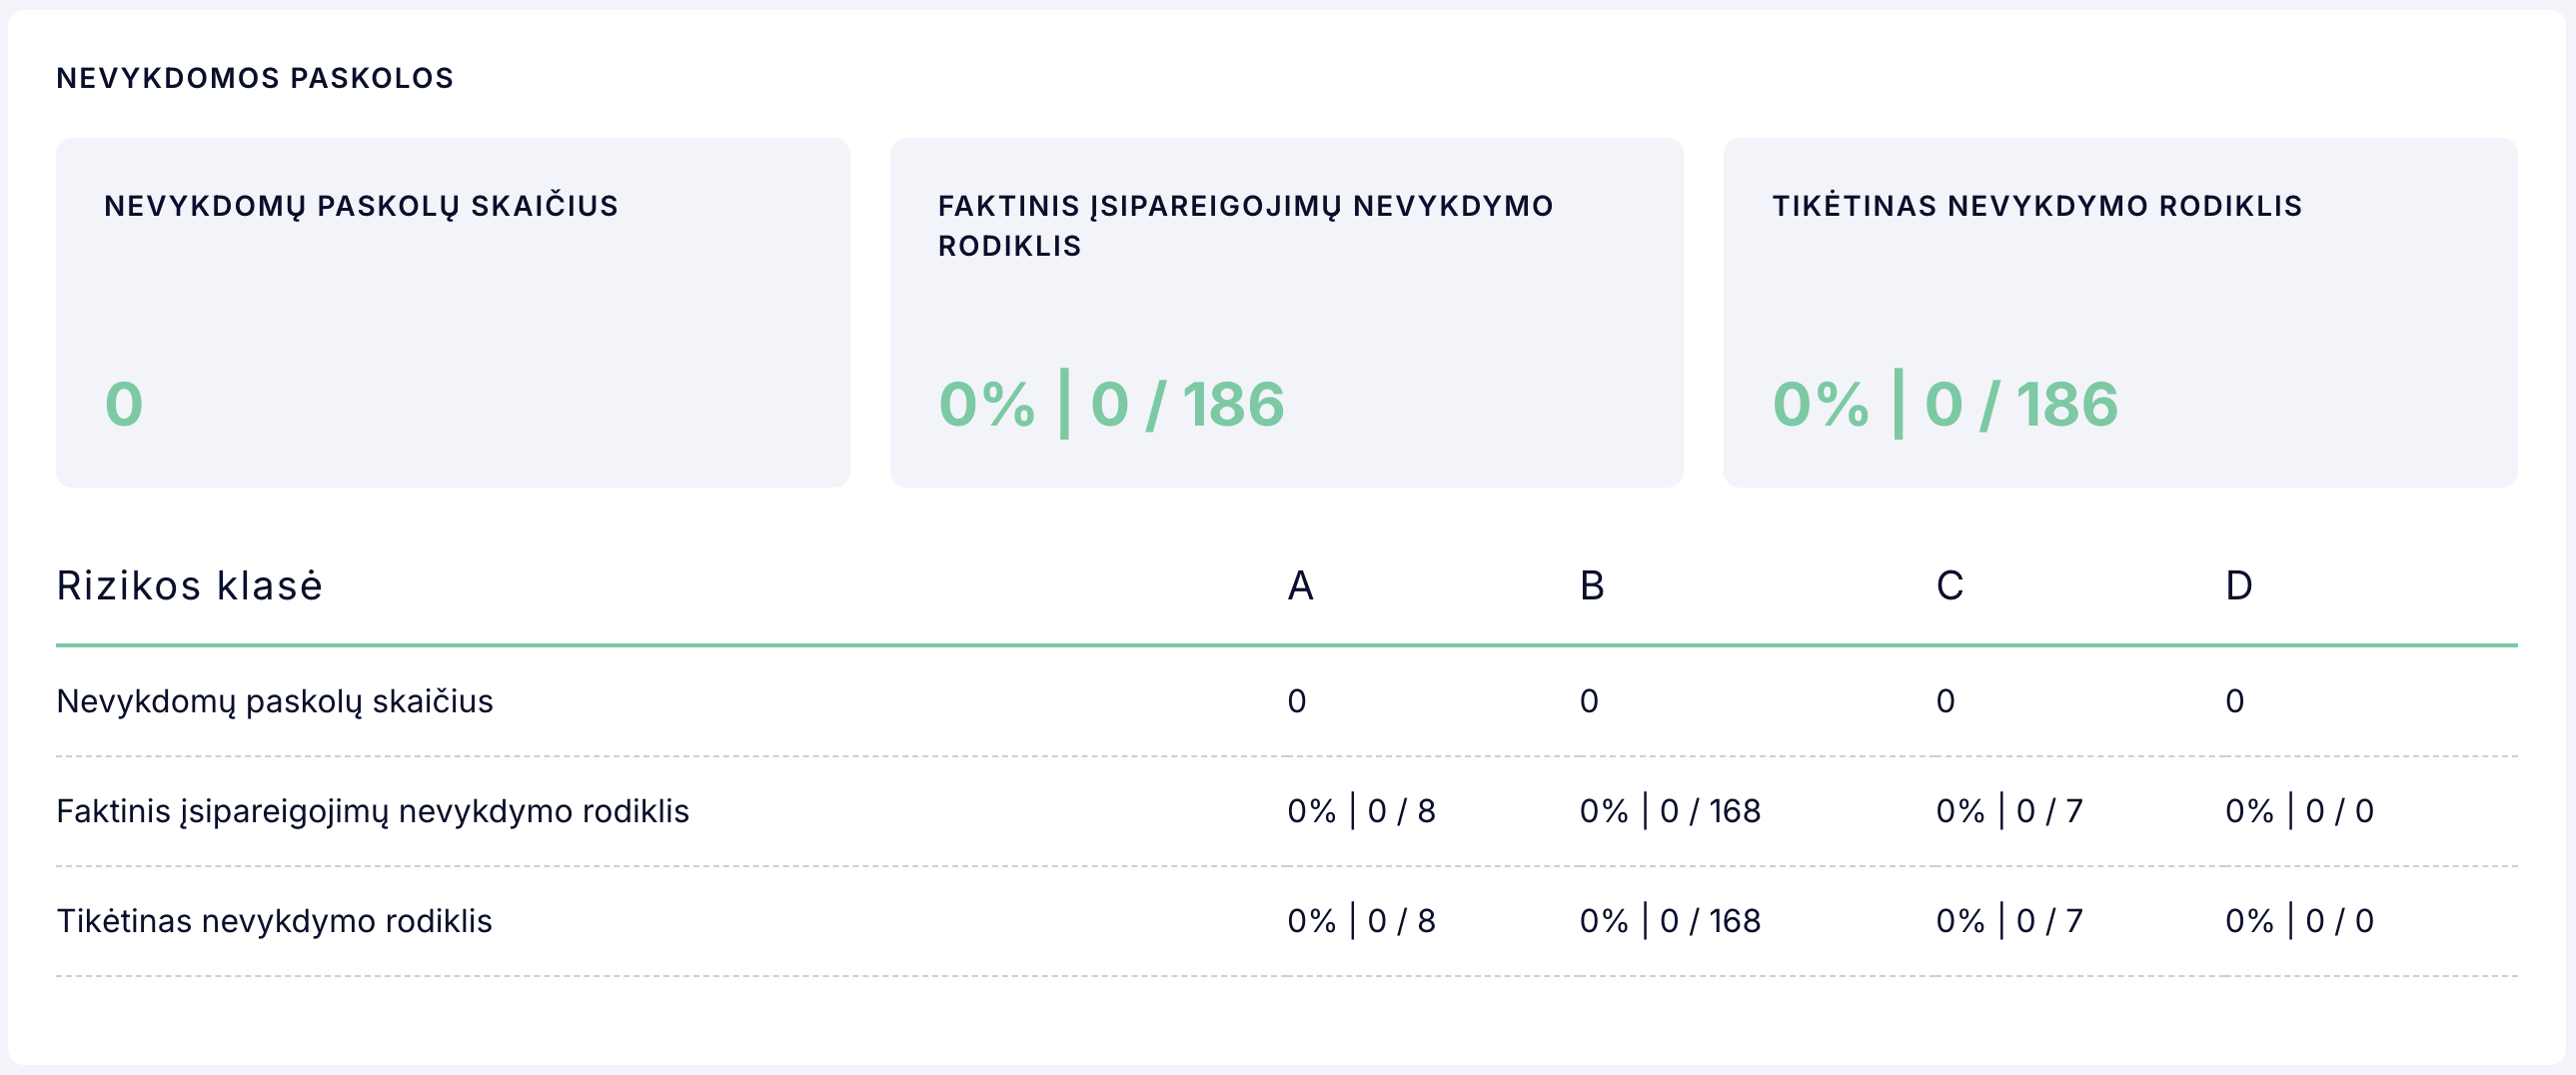Screen dimensions: 2576x1075
Task: Click the 0% | 0 / 186 value in Tikėtinas card
Action: (1945, 405)
